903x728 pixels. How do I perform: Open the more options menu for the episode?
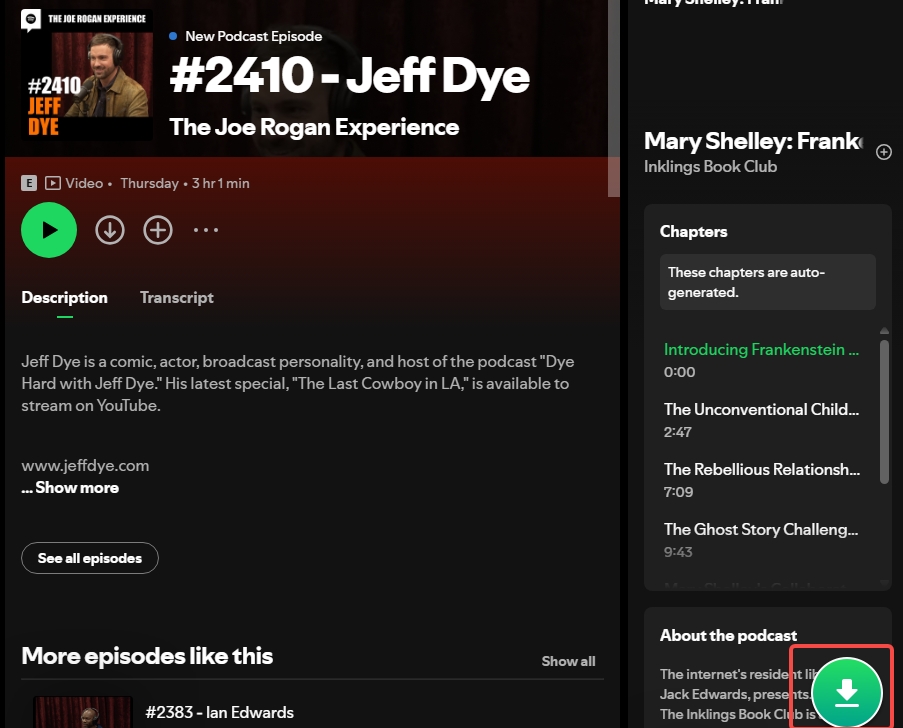click(x=205, y=230)
